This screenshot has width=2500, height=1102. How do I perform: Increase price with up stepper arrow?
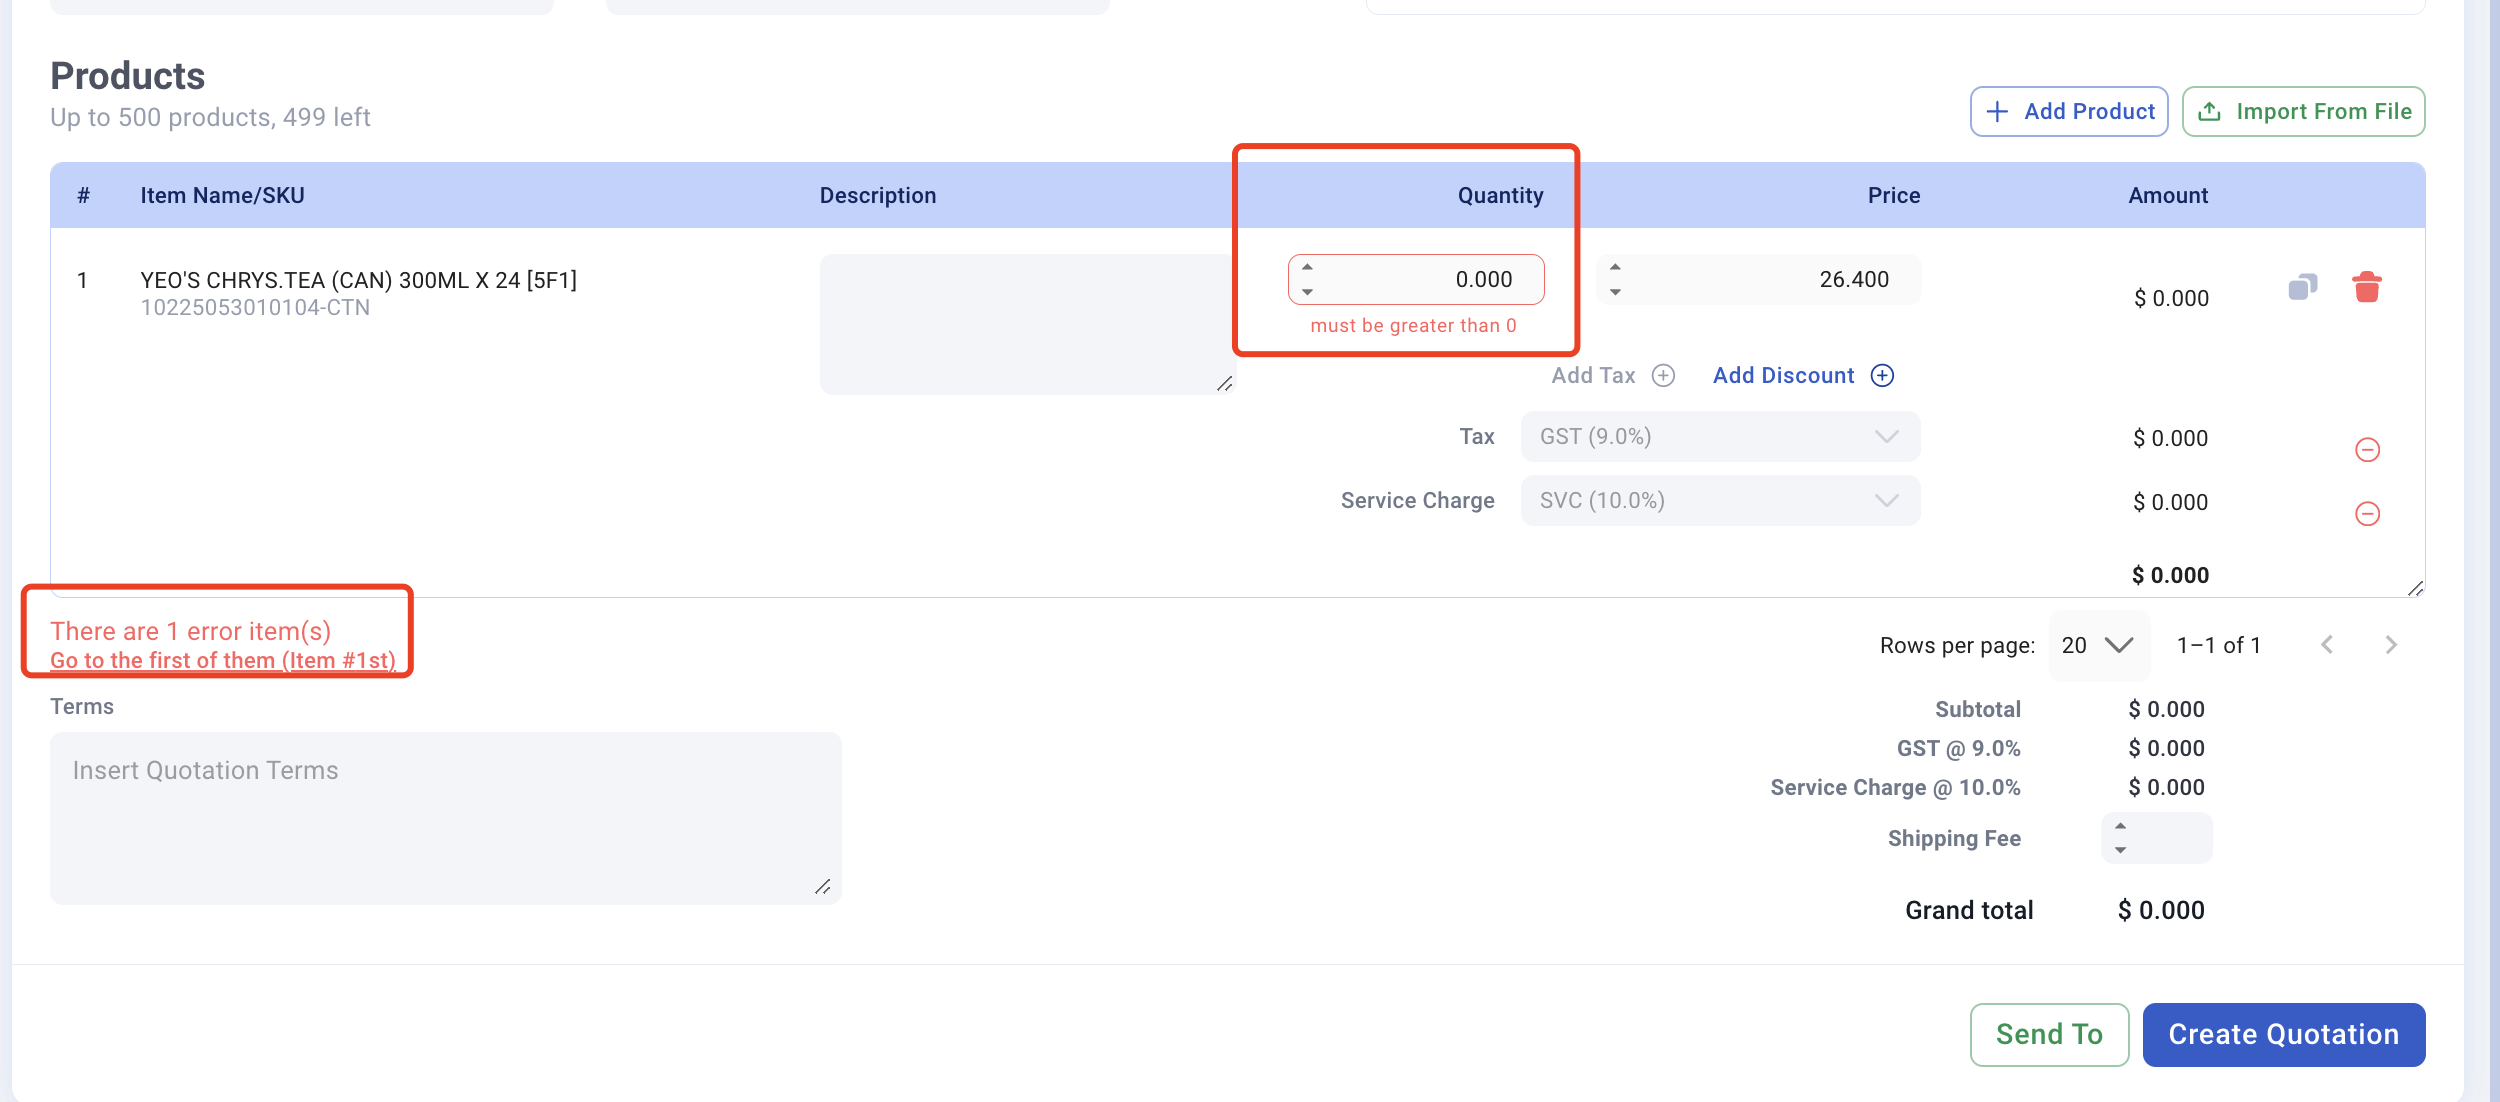coord(1615,267)
